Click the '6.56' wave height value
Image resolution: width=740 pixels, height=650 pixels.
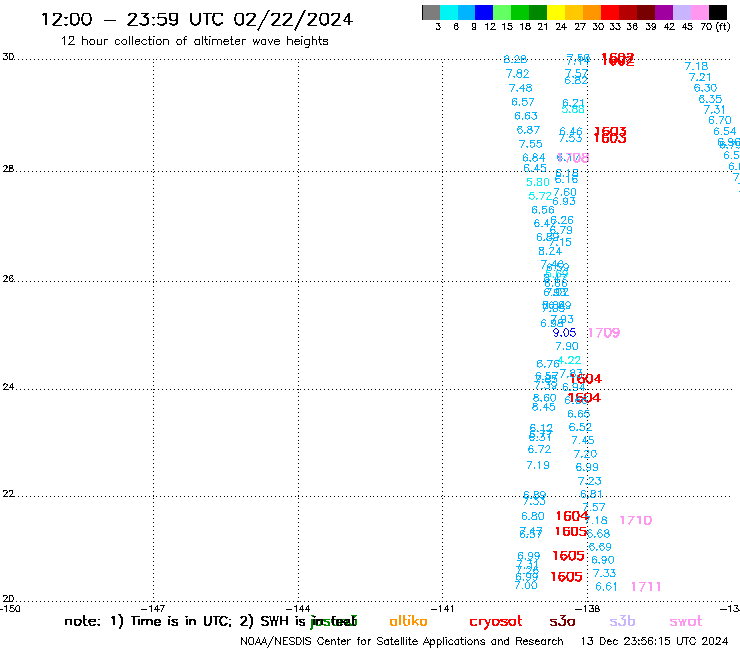coord(543,210)
